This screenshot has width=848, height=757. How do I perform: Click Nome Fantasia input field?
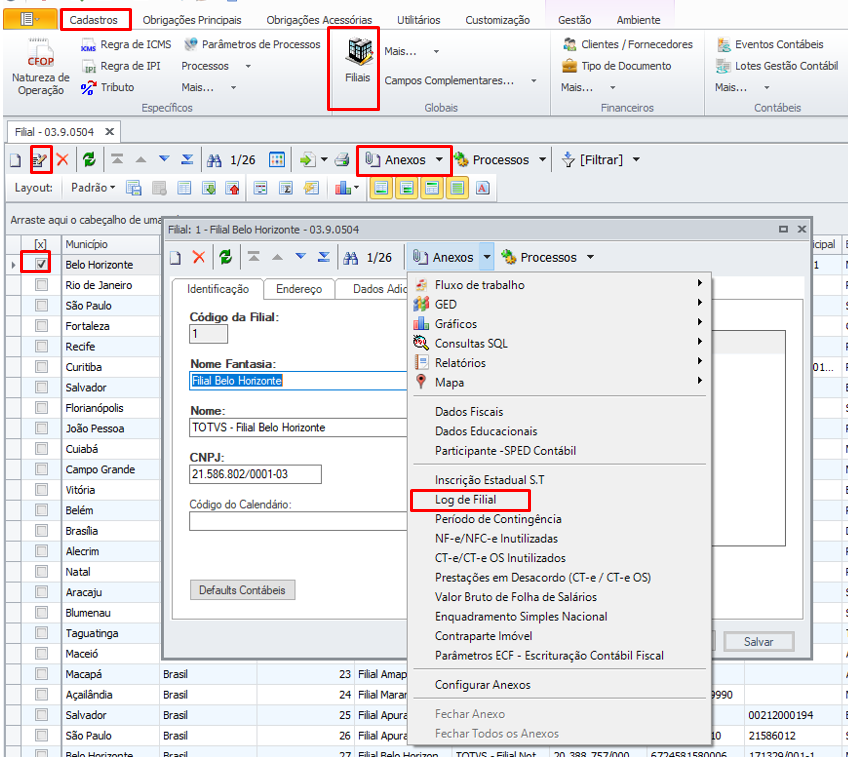(x=298, y=381)
